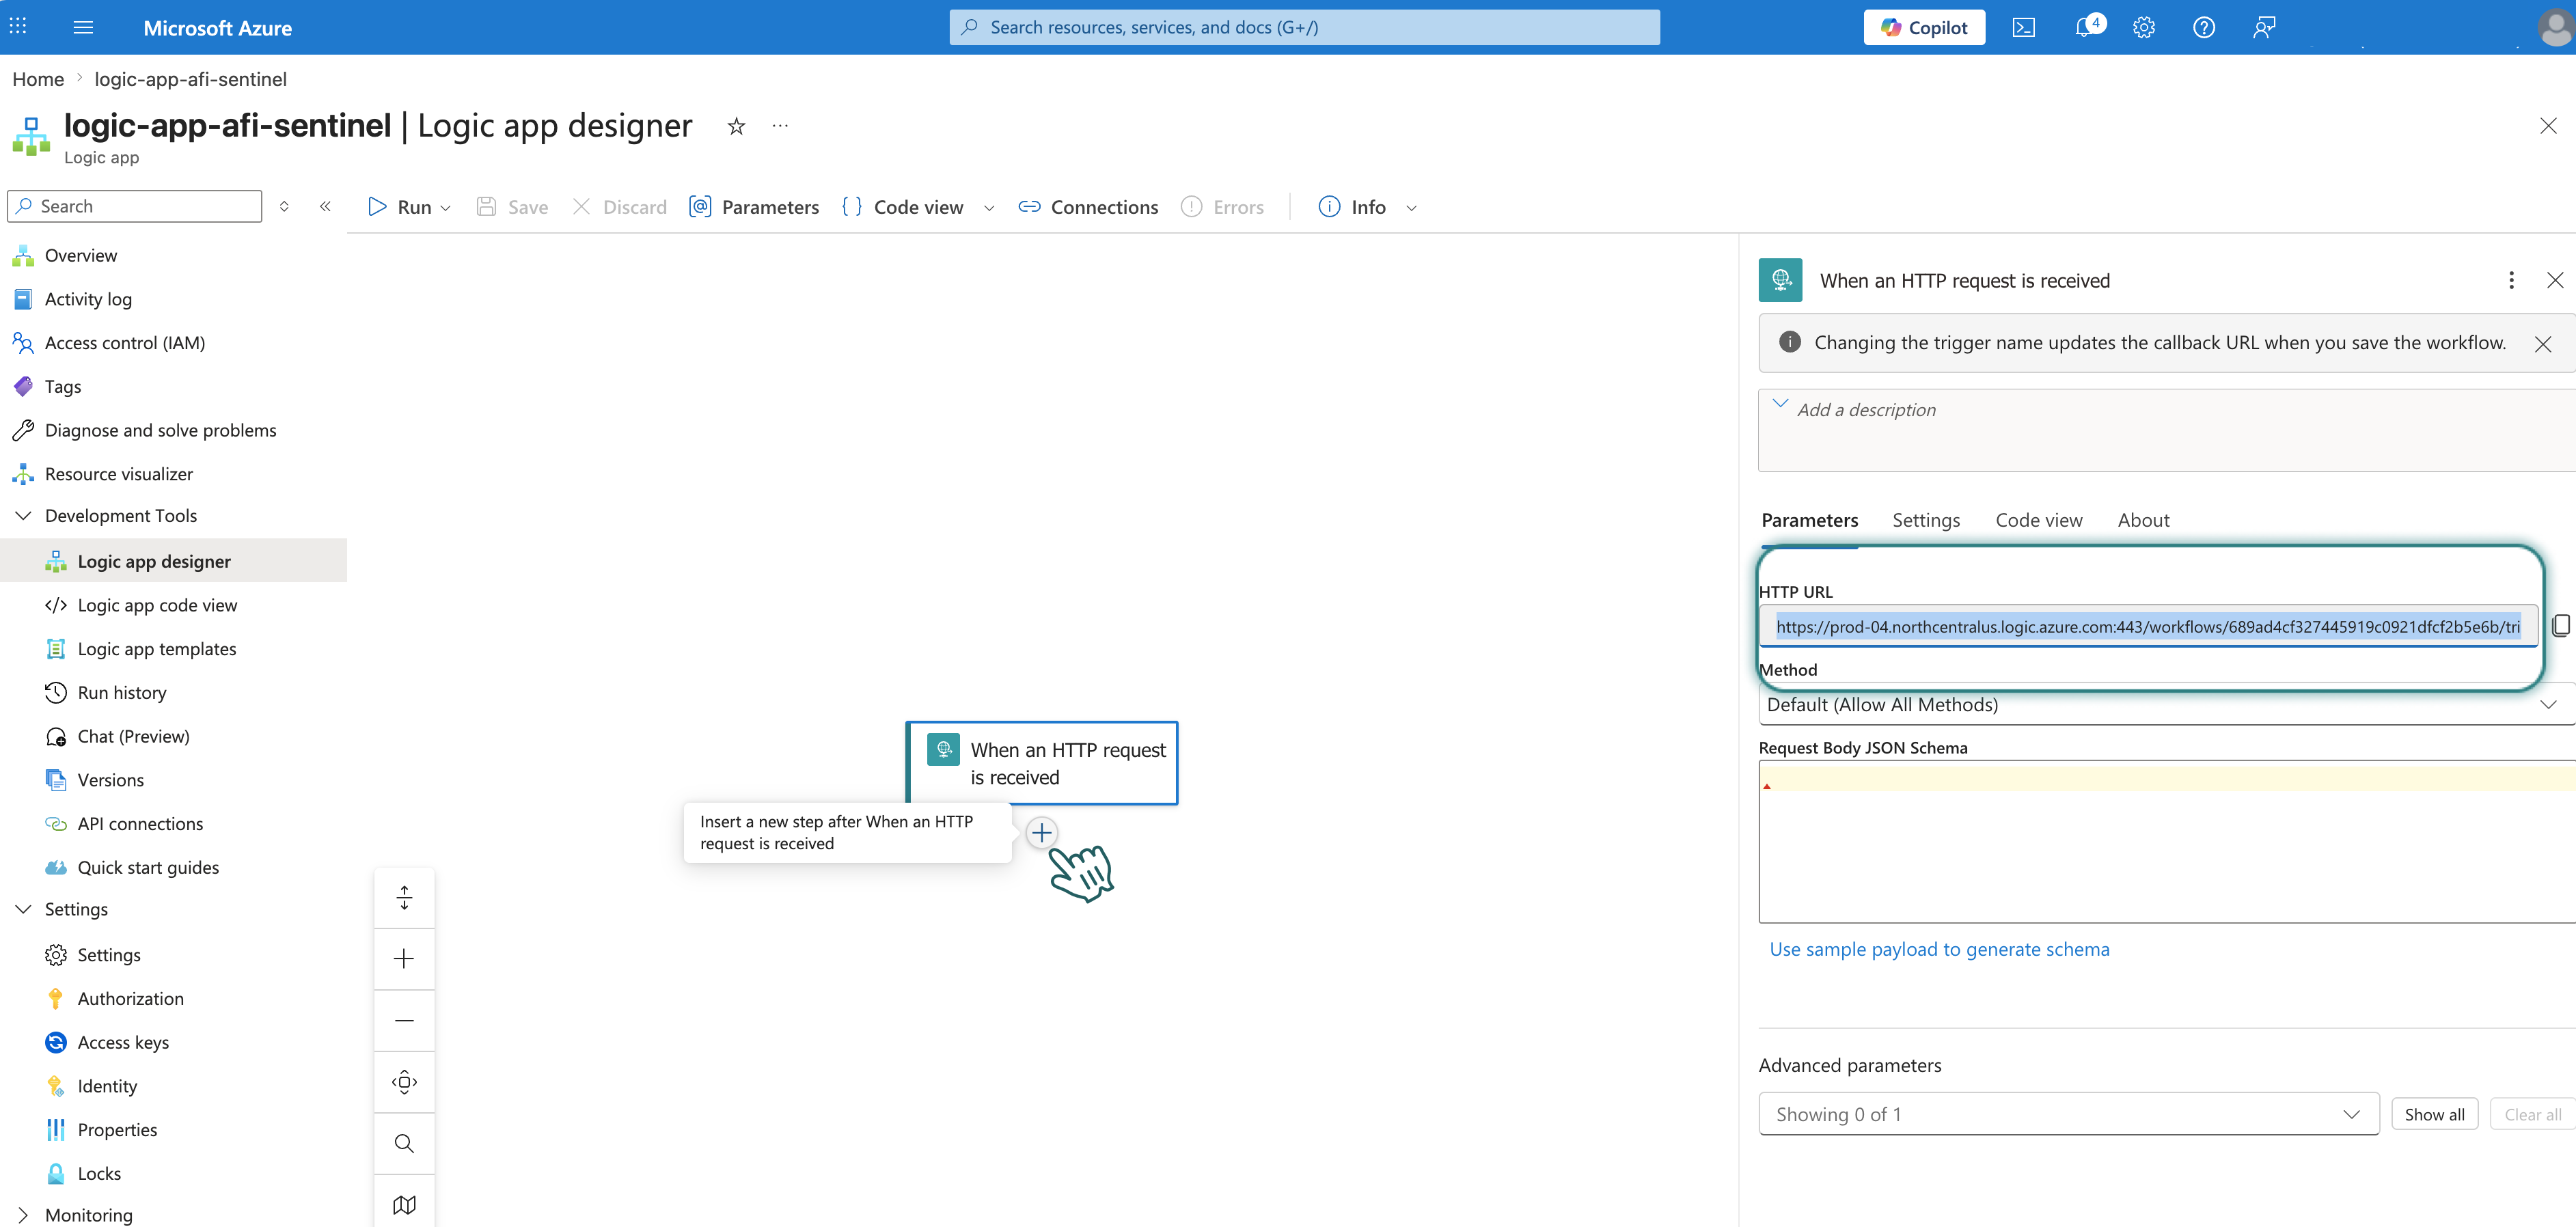
Task: Open portal settings gear
Action: tap(2143, 27)
